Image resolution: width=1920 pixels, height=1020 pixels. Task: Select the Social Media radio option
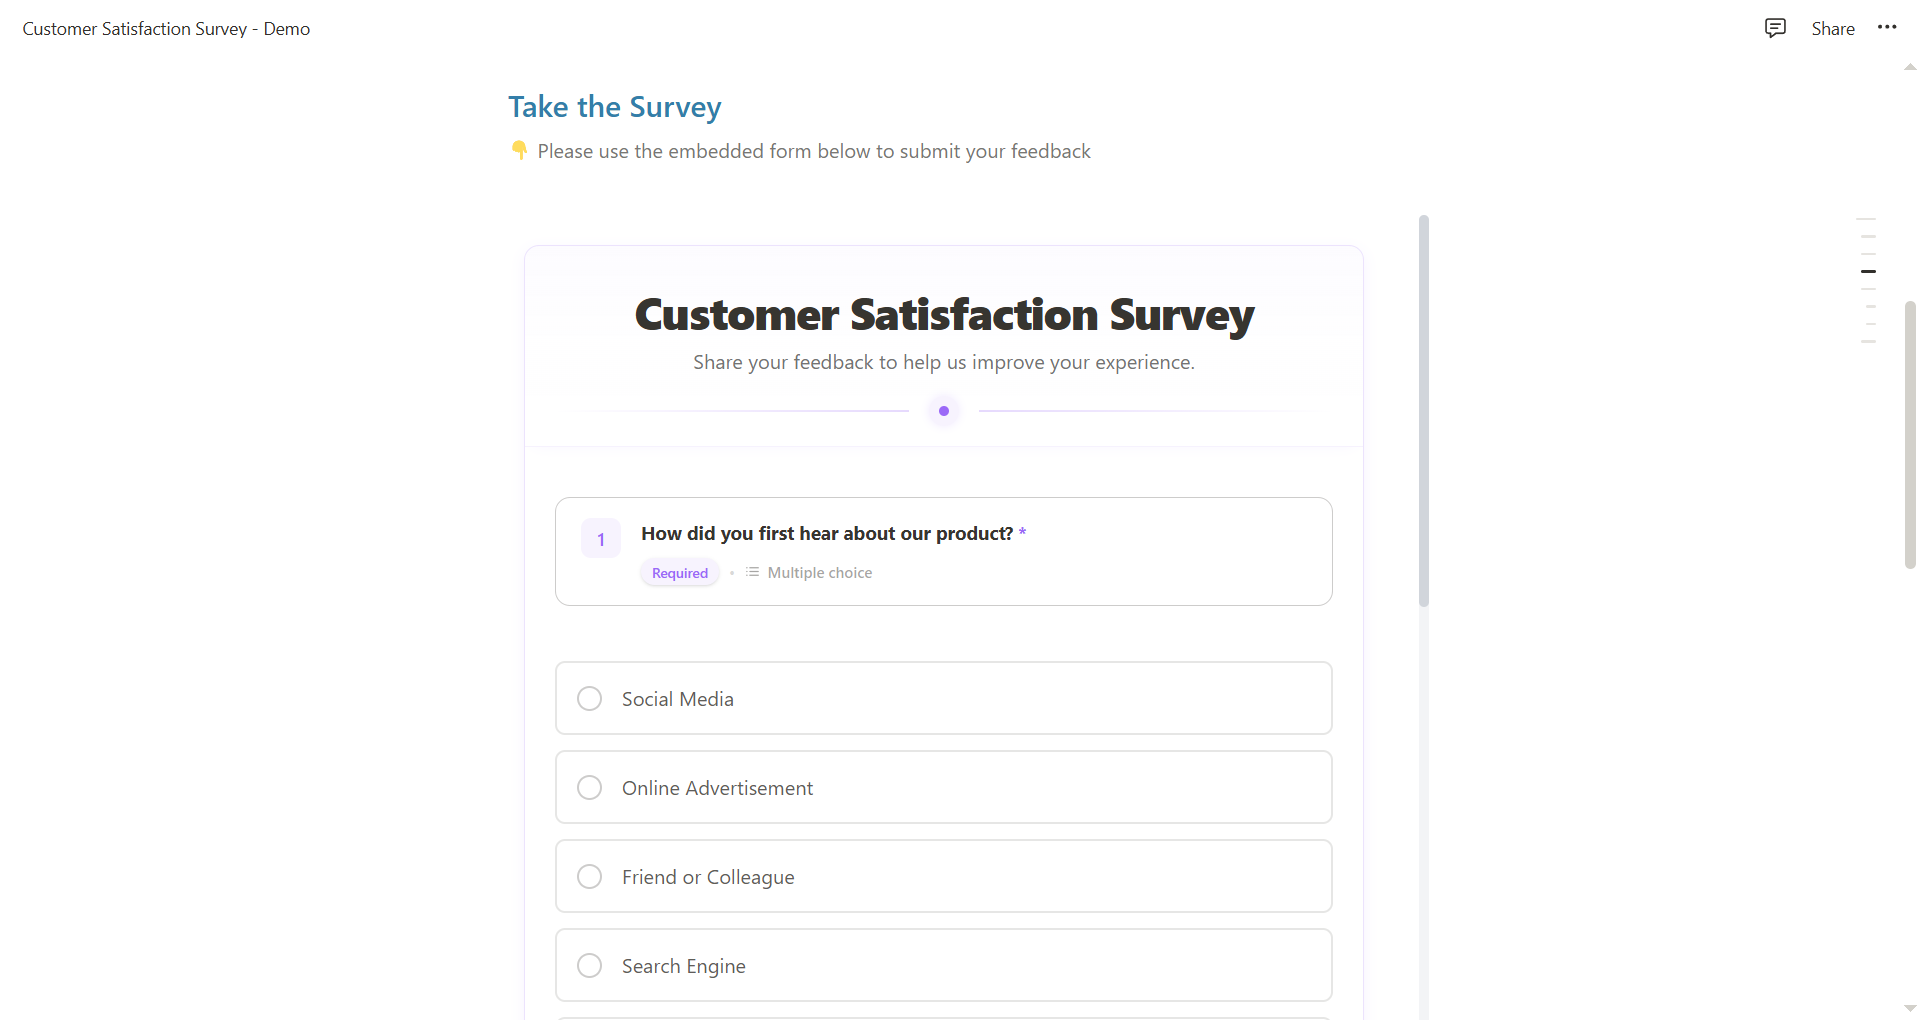(x=943, y=698)
